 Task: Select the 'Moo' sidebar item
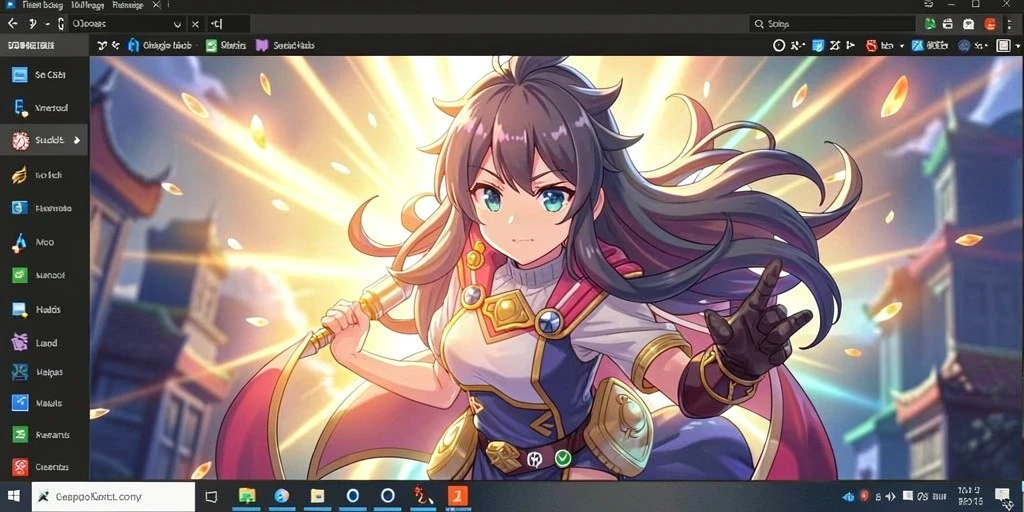point(44,242)
